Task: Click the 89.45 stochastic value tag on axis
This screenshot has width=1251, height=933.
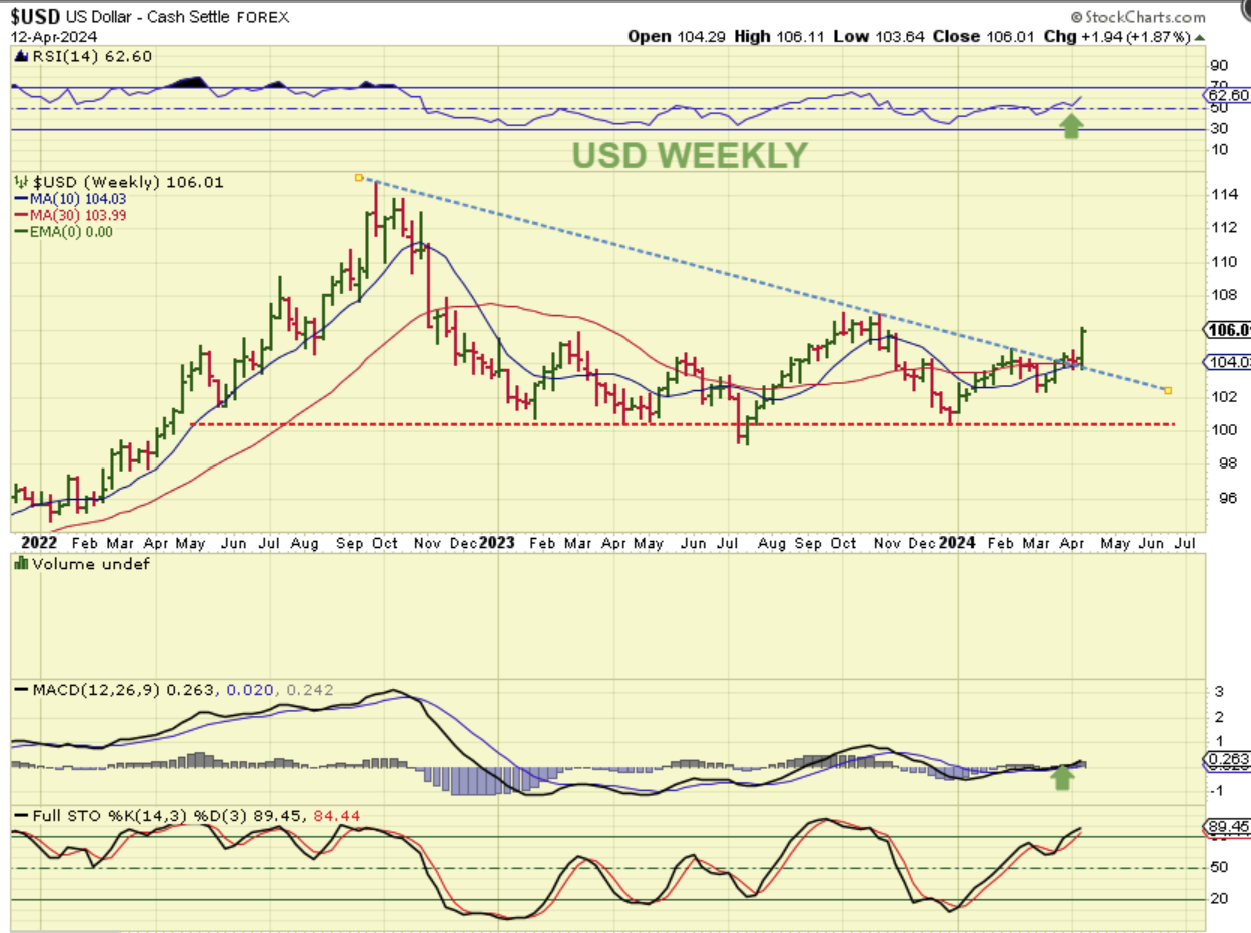Action: (1228, 827)
